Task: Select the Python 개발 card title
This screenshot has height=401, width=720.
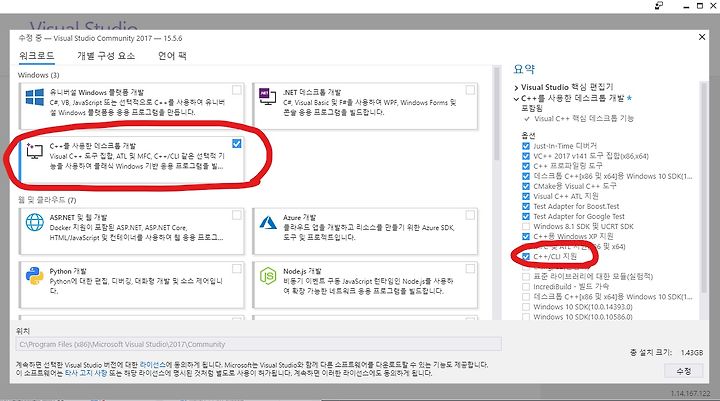Action: point(68,271)
